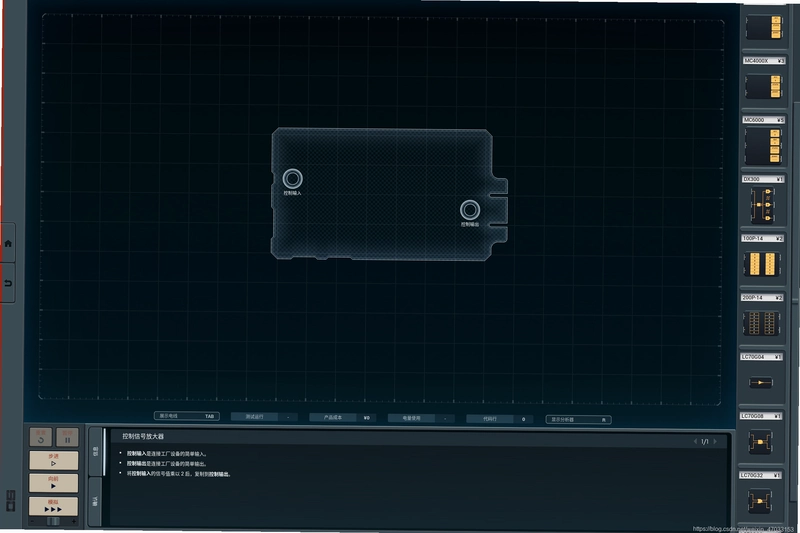Click the 向前 advance play button
Viewport: 800px width, 533px height.
[x=54, y=483]
